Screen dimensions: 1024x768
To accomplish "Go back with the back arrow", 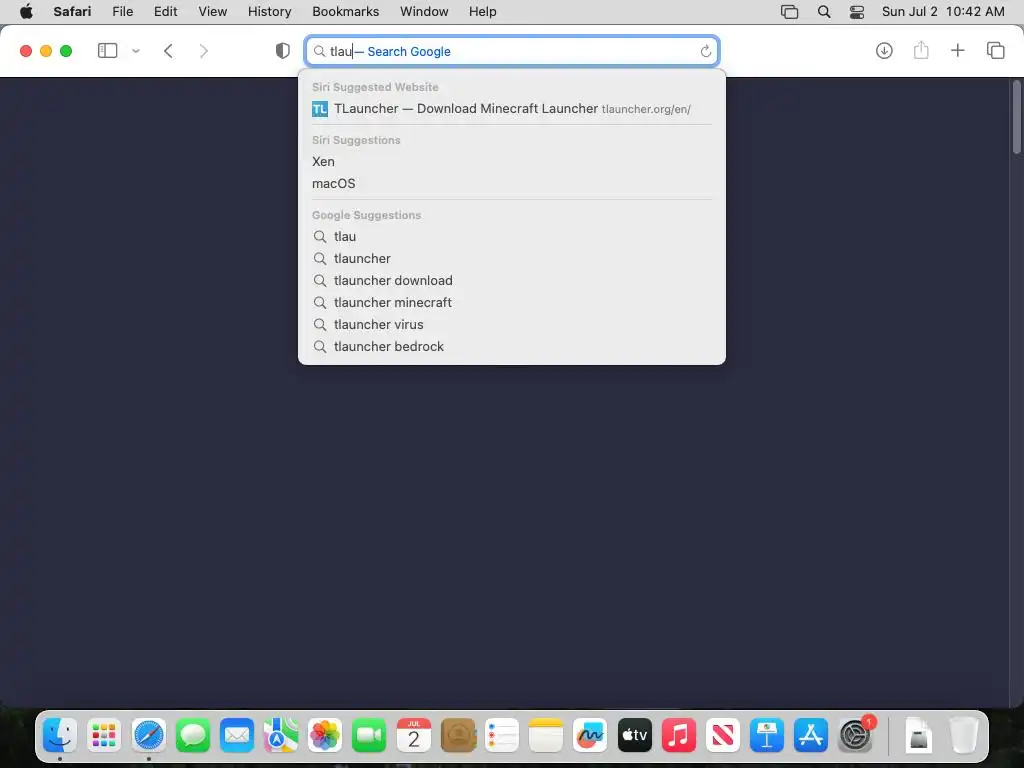I will (x=168, y=51).
